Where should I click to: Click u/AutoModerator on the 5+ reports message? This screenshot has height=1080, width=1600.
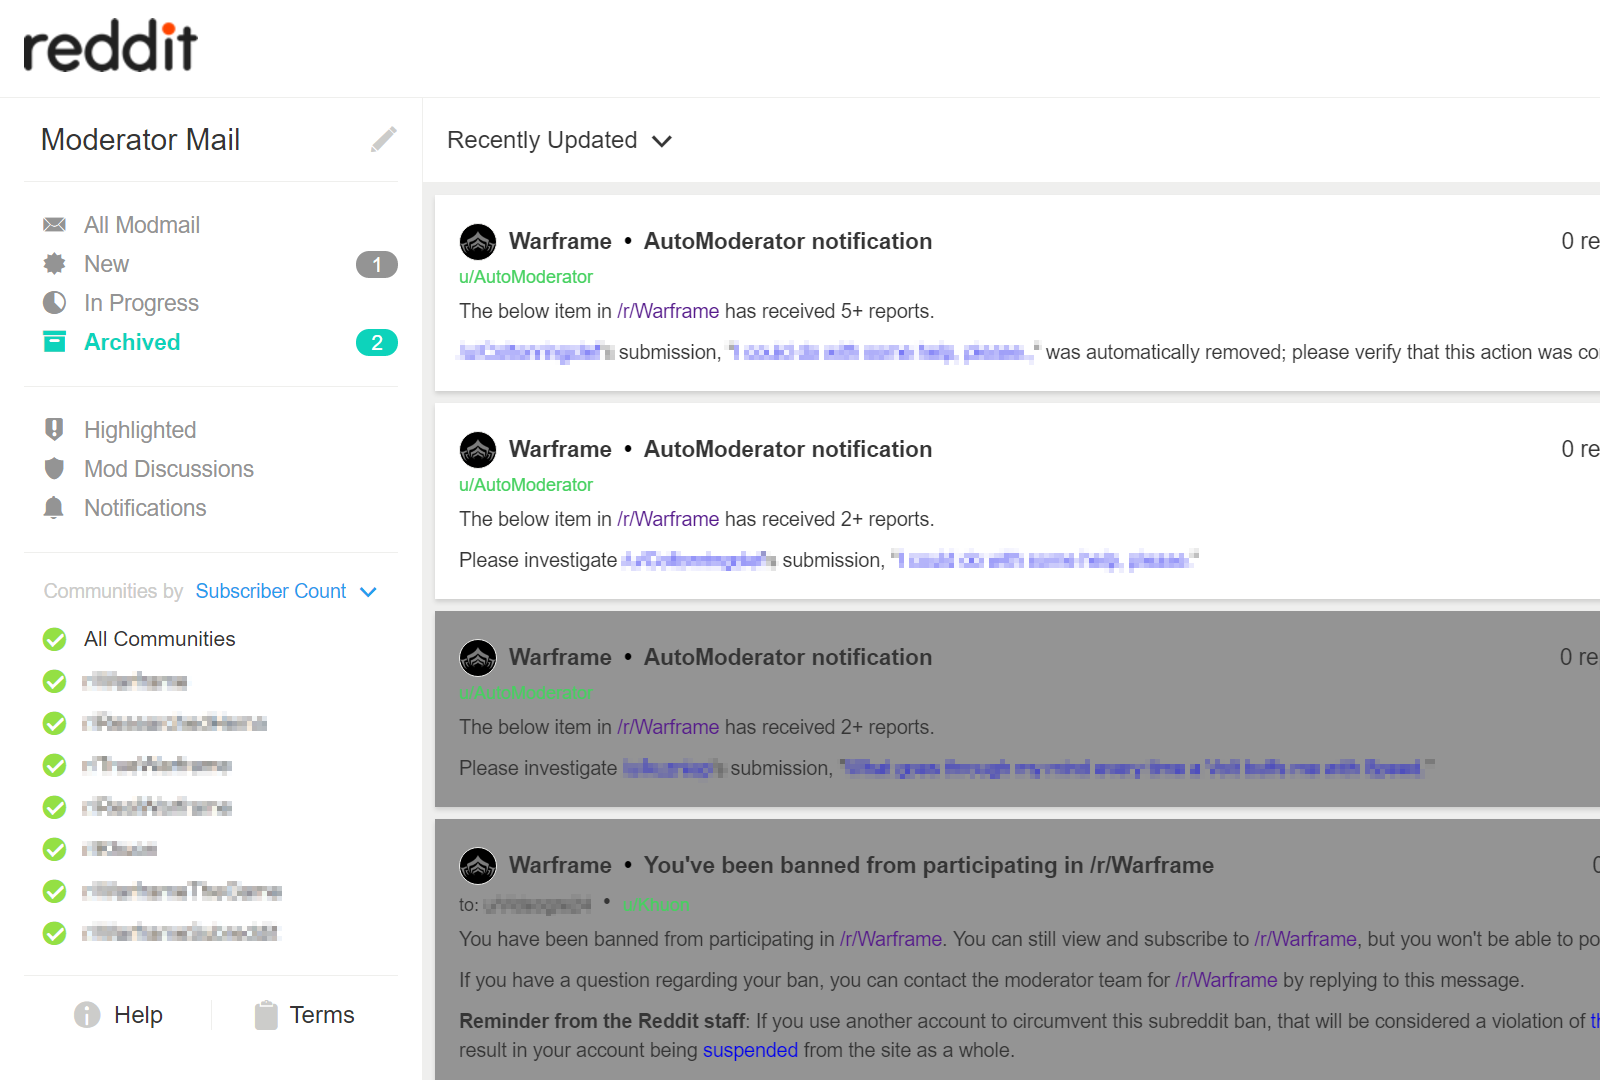coord(526,277)
